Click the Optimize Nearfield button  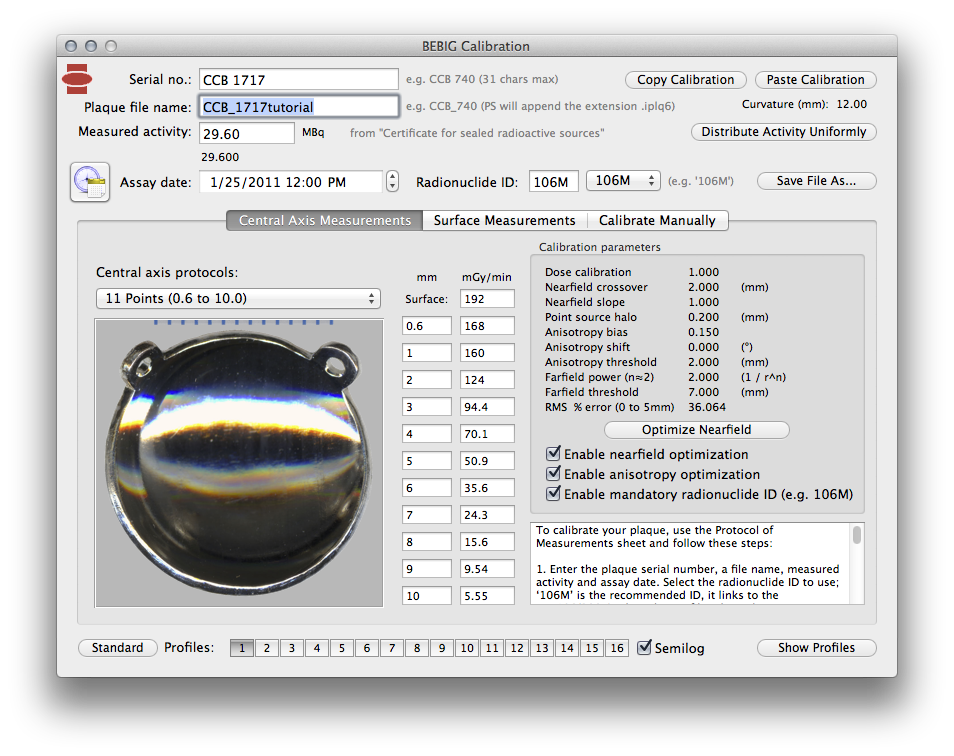click(x=697, y=429)
